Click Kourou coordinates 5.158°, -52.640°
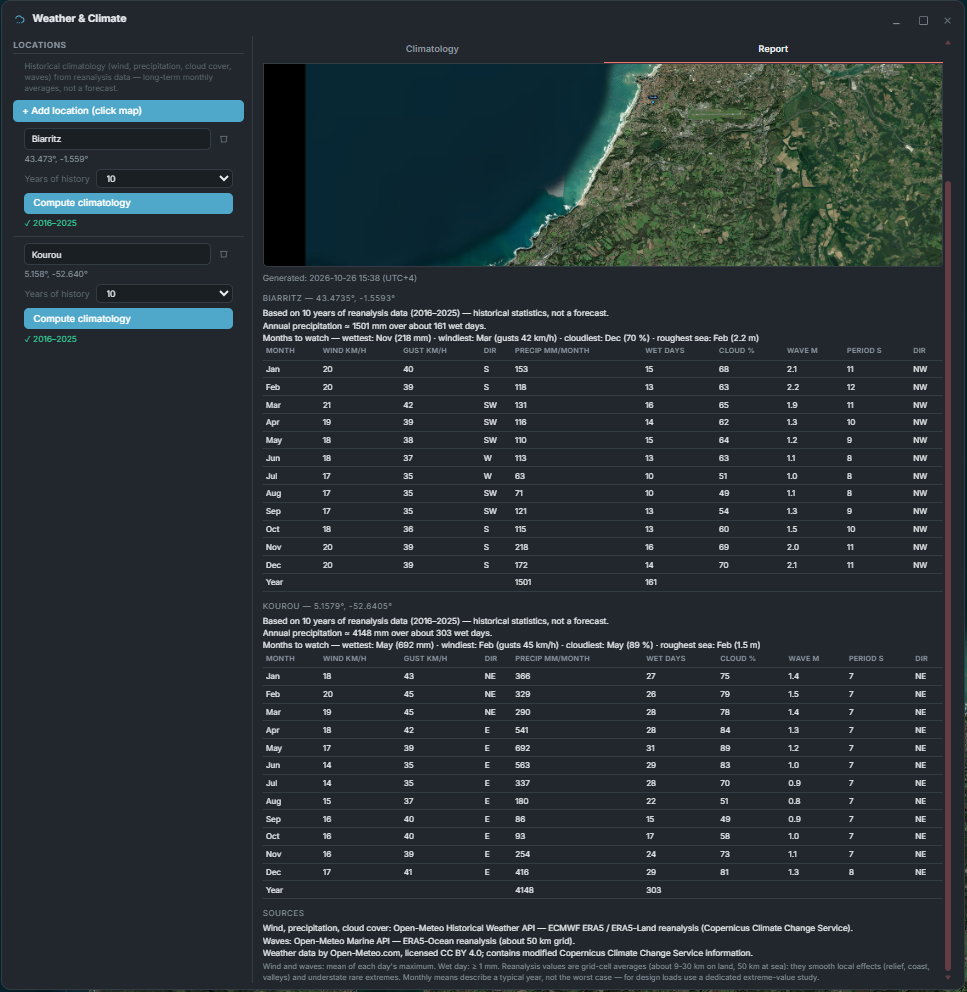This screenshot has height=992, width=967. [x=56, y=274]
